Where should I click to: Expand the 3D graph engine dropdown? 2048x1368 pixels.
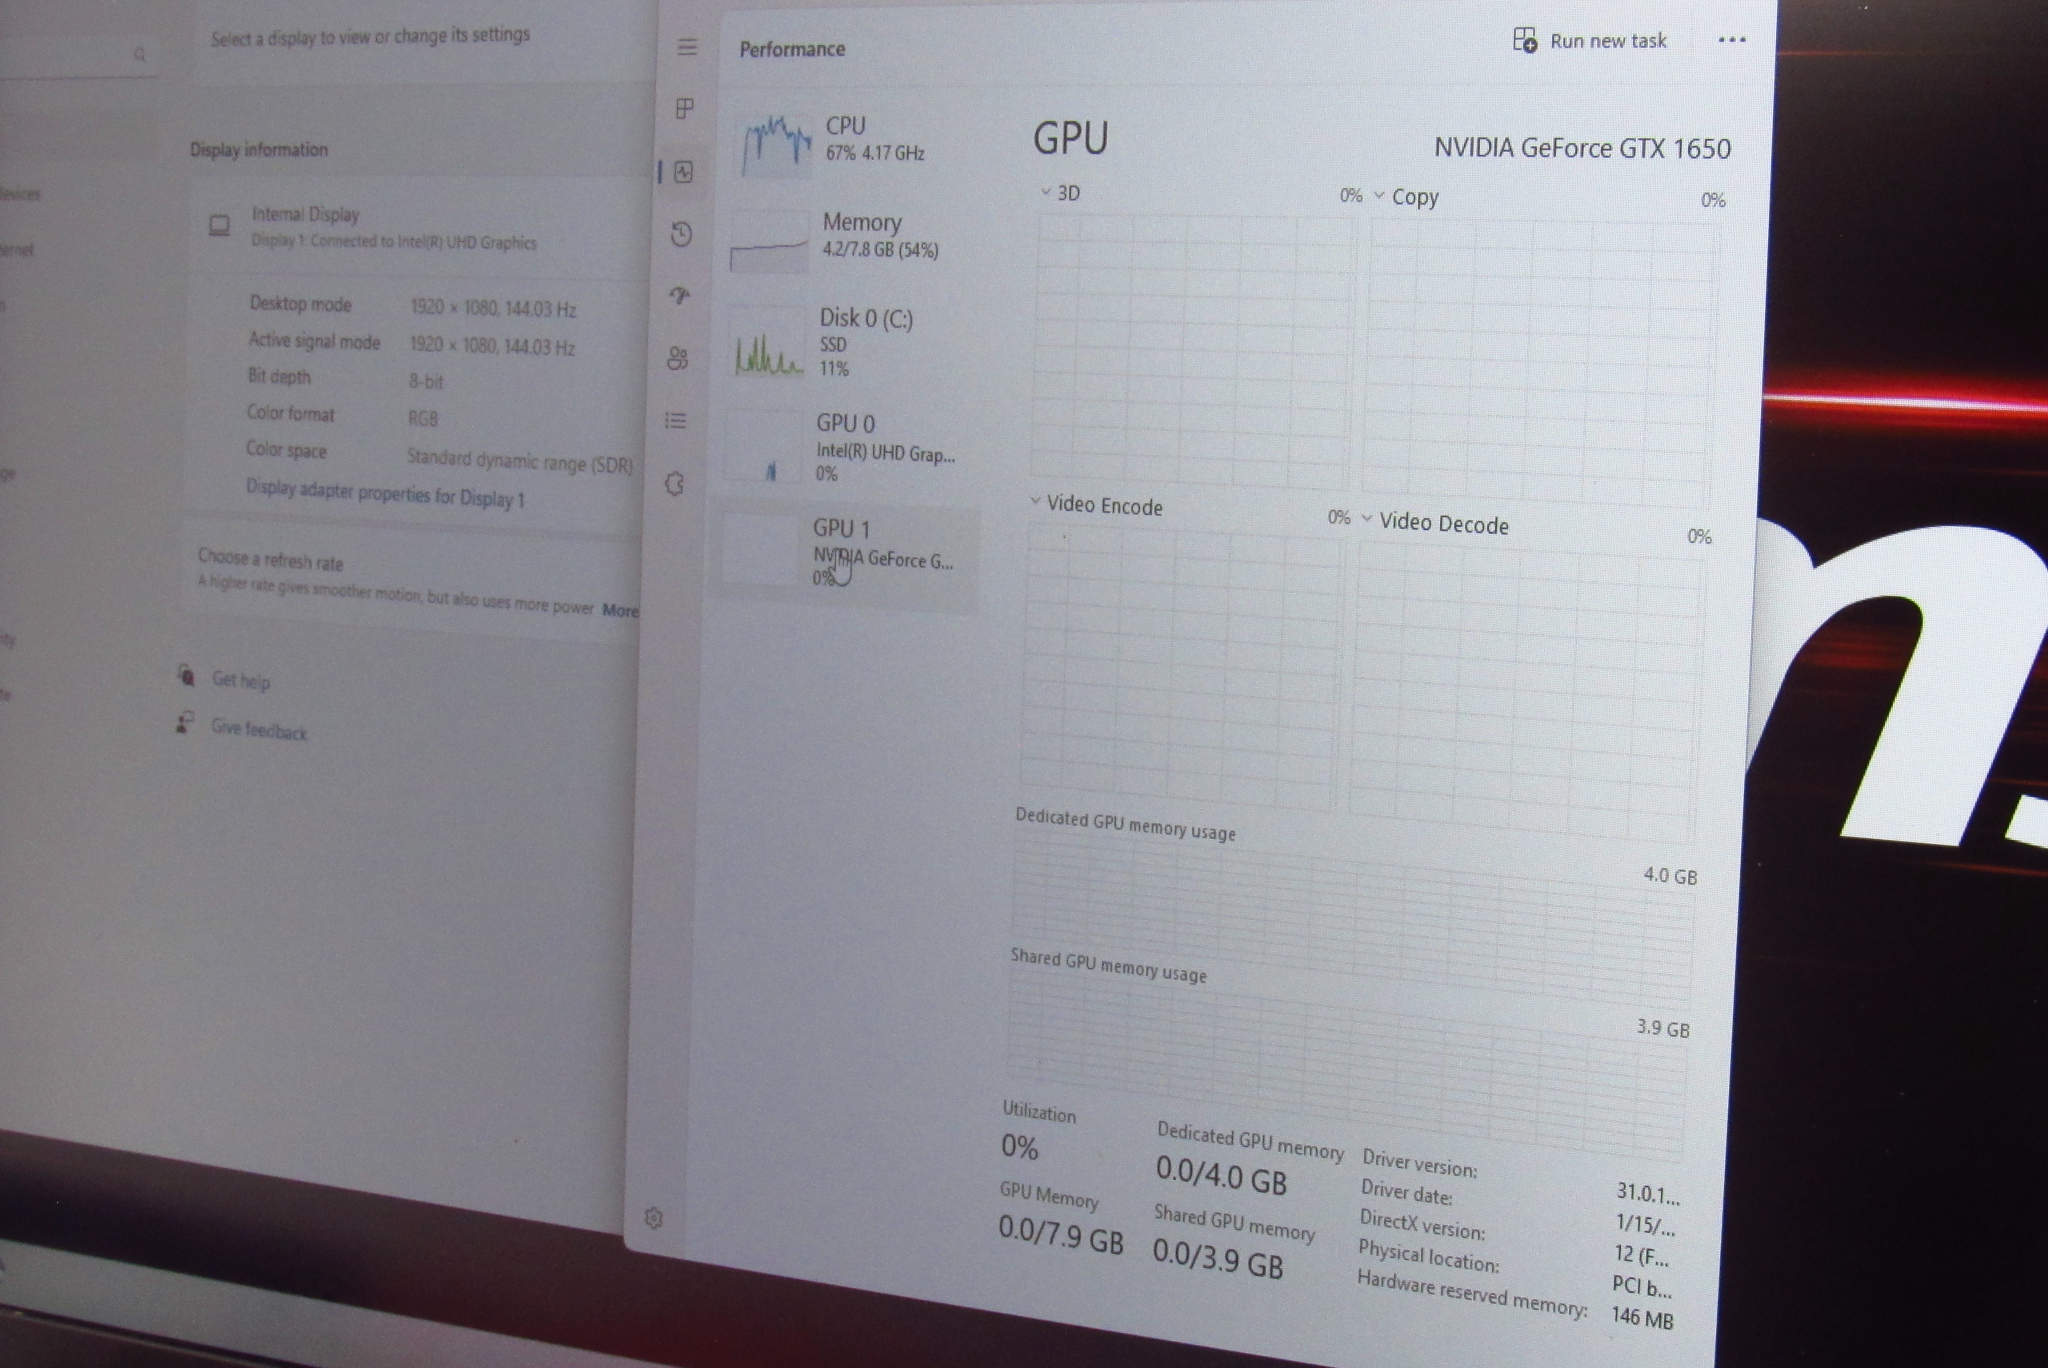1060,192
